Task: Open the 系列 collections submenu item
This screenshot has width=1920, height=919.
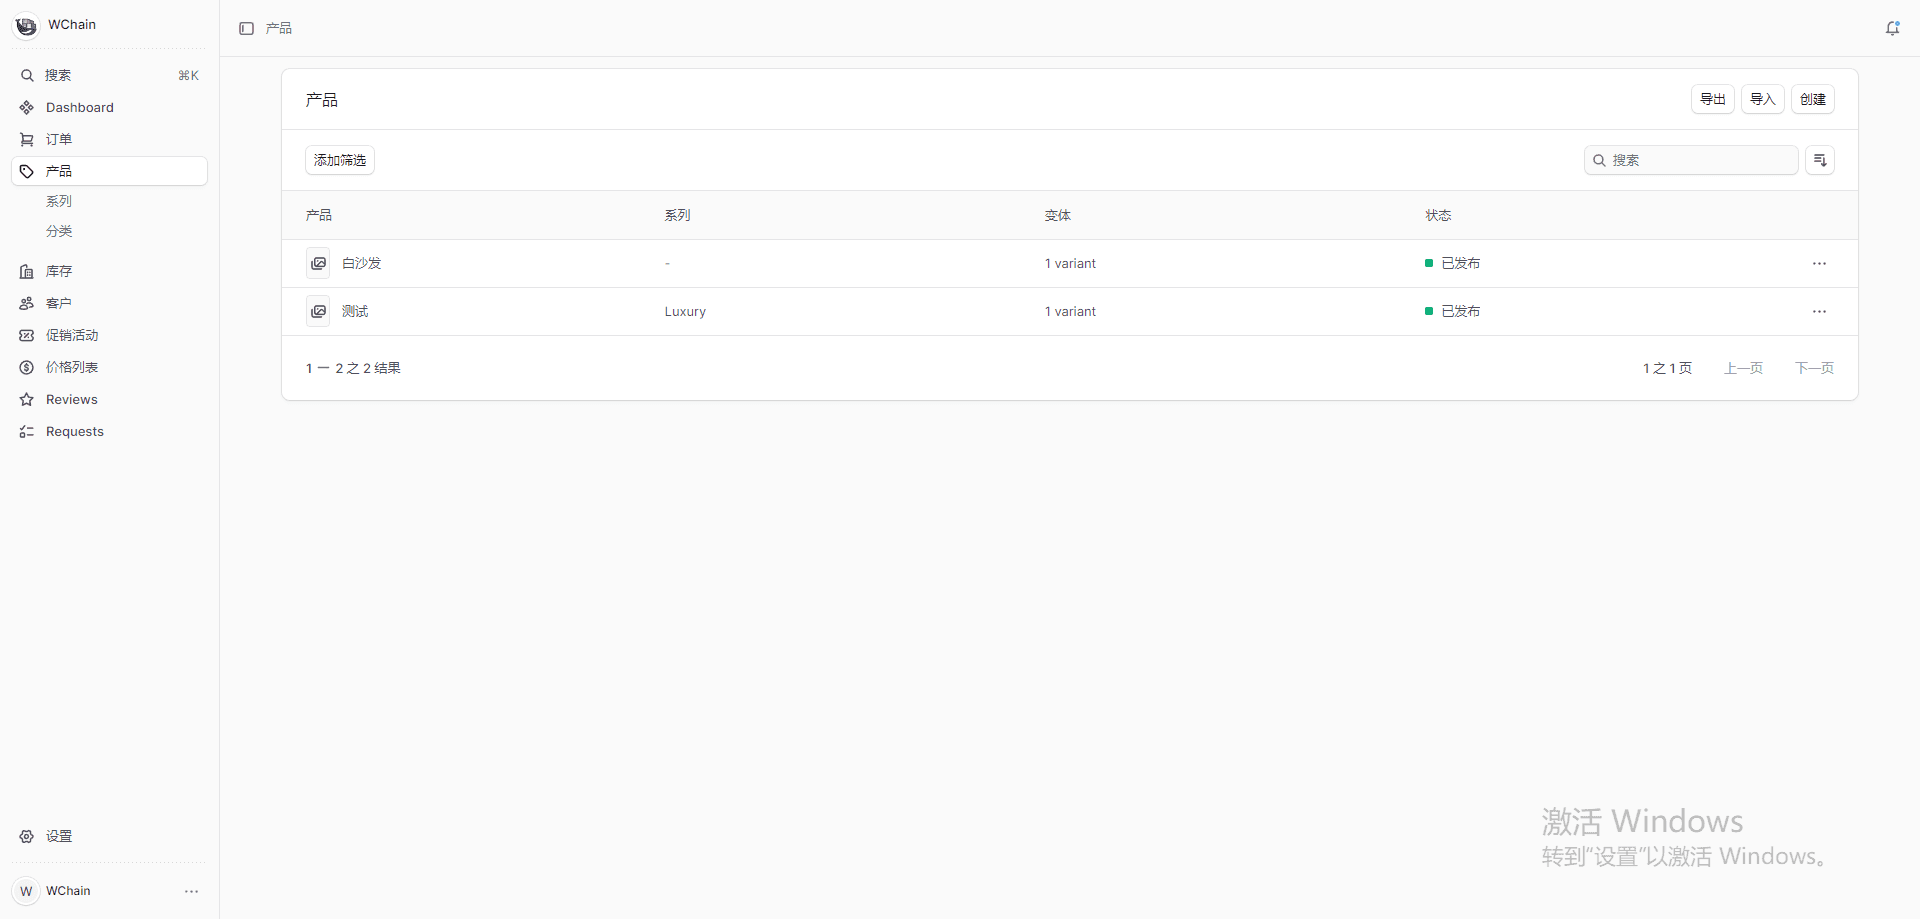Action: coord(59,201)
